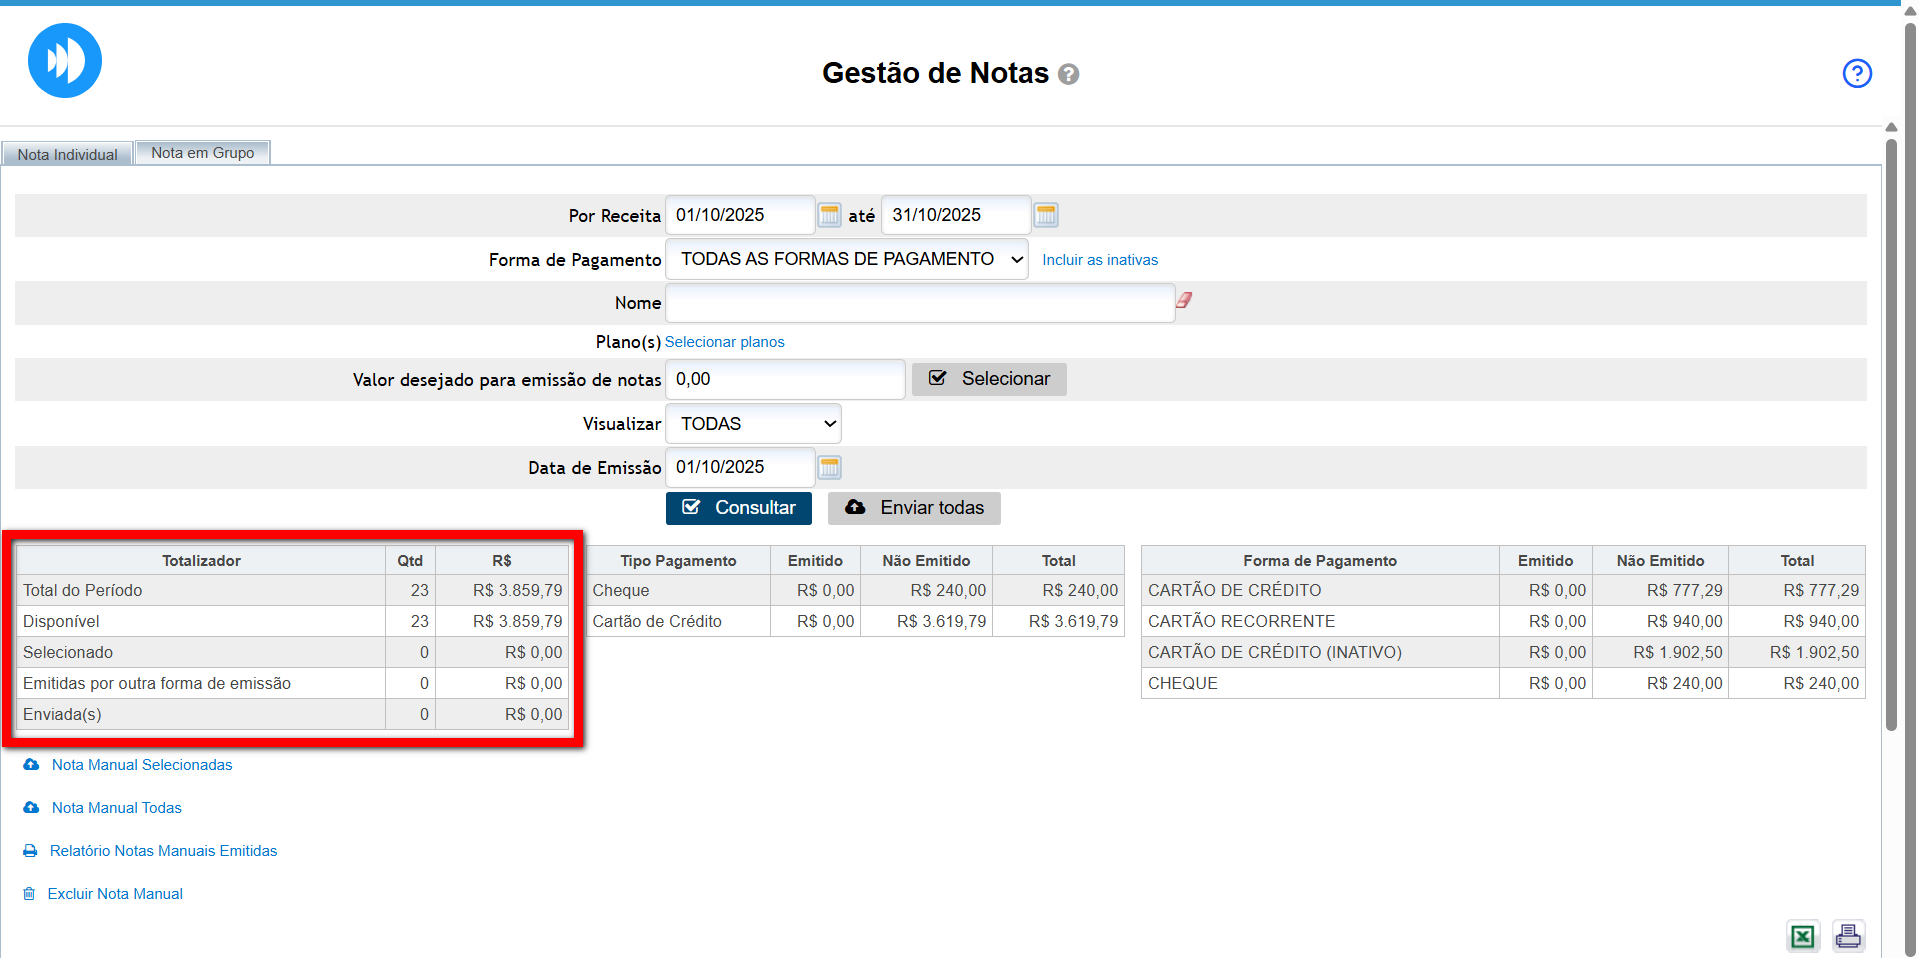
Task: Open calendar picker for Por Receita start date
Action: tap(829, 215)
